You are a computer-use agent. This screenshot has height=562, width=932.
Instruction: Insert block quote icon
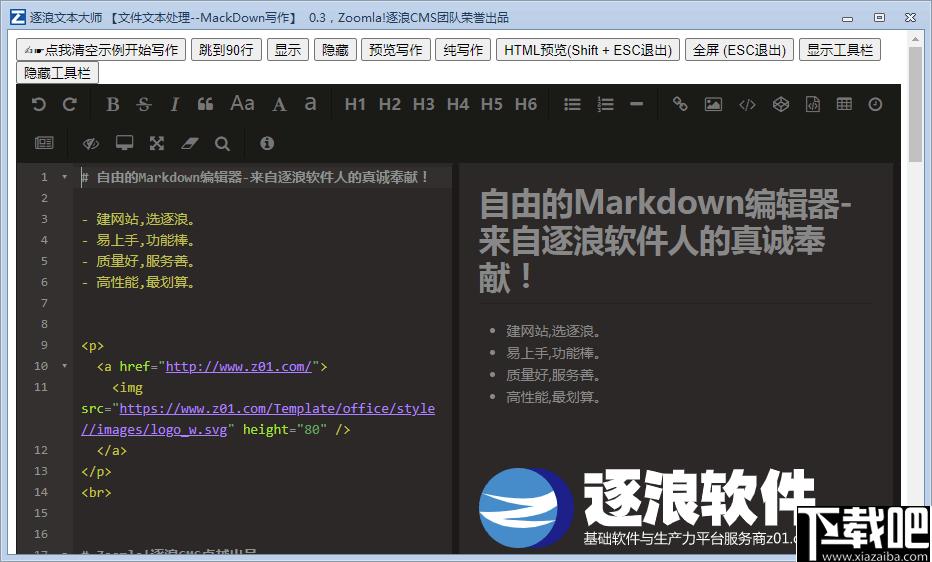point(206,105)
